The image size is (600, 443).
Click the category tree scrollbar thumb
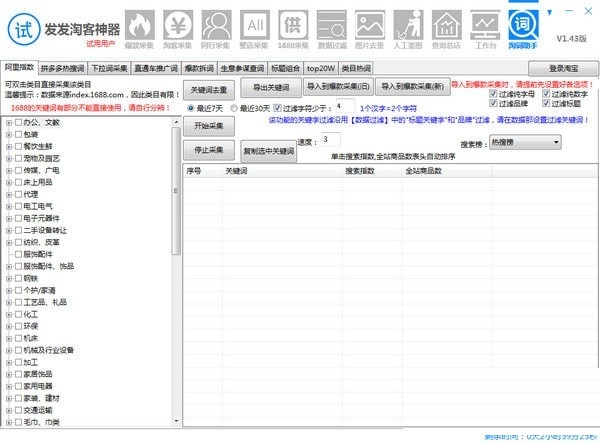176,191
